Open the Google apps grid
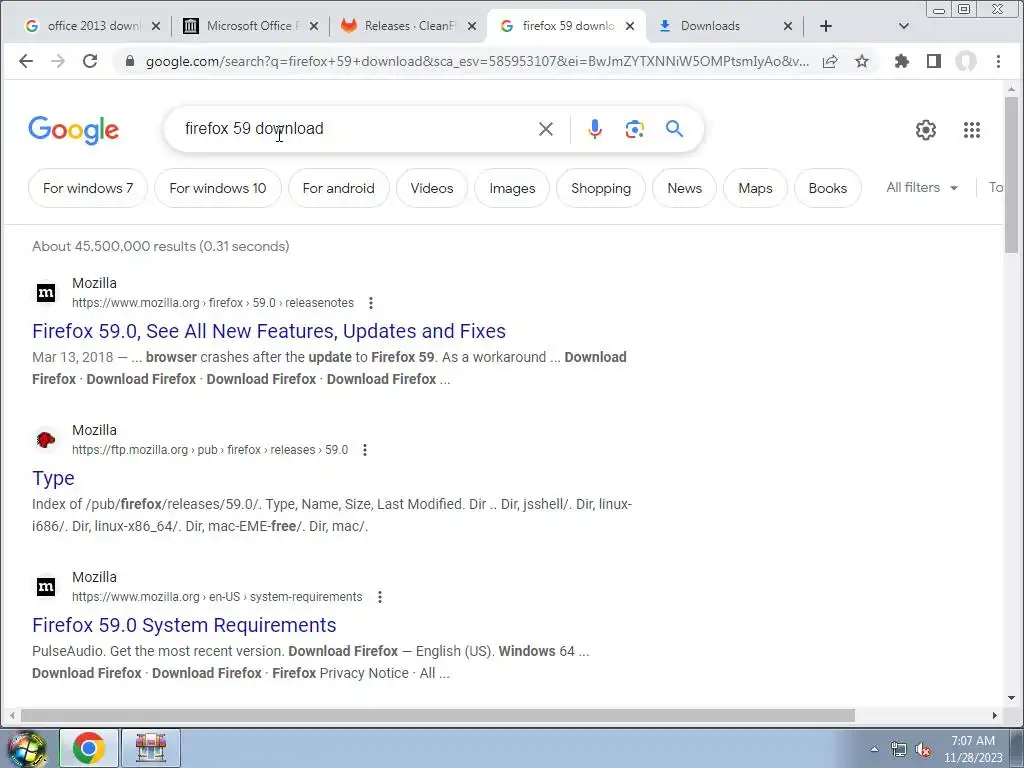The height and width of the screenshot is (768, 1024). [x=972, y=130]
